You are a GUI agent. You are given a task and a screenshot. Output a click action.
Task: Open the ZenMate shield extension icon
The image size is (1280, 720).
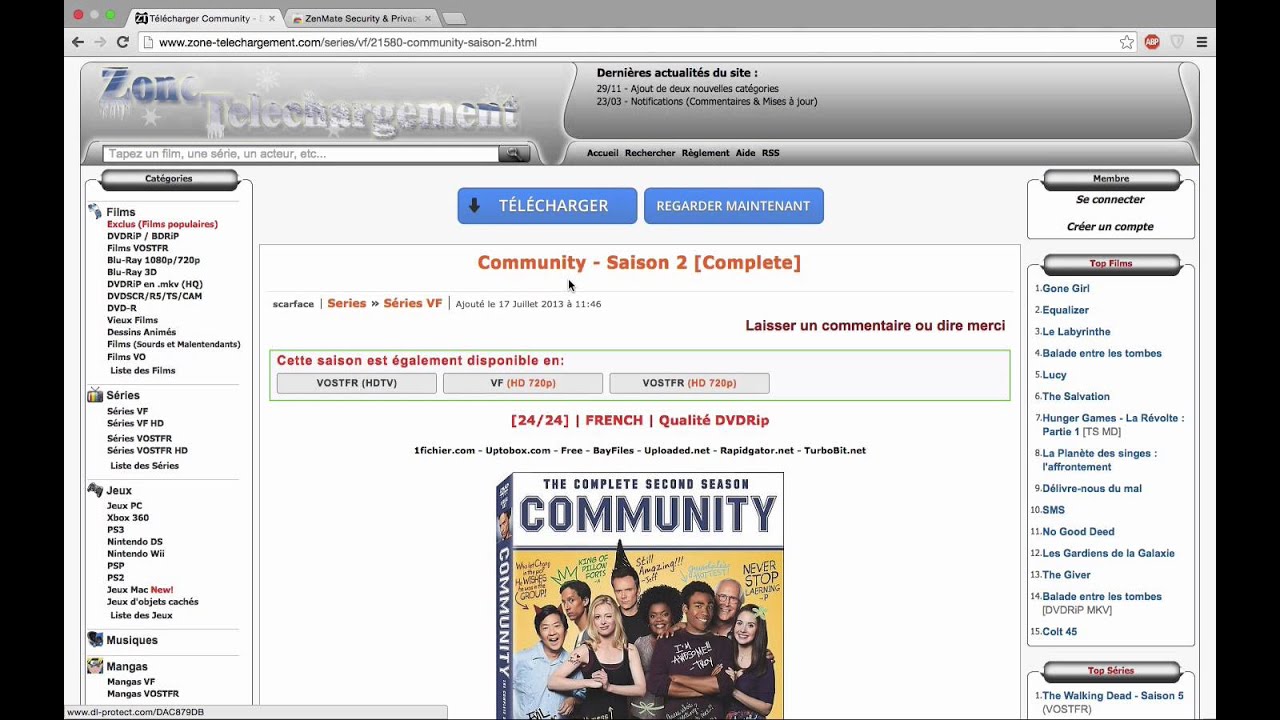click(x=1177, y=42)
